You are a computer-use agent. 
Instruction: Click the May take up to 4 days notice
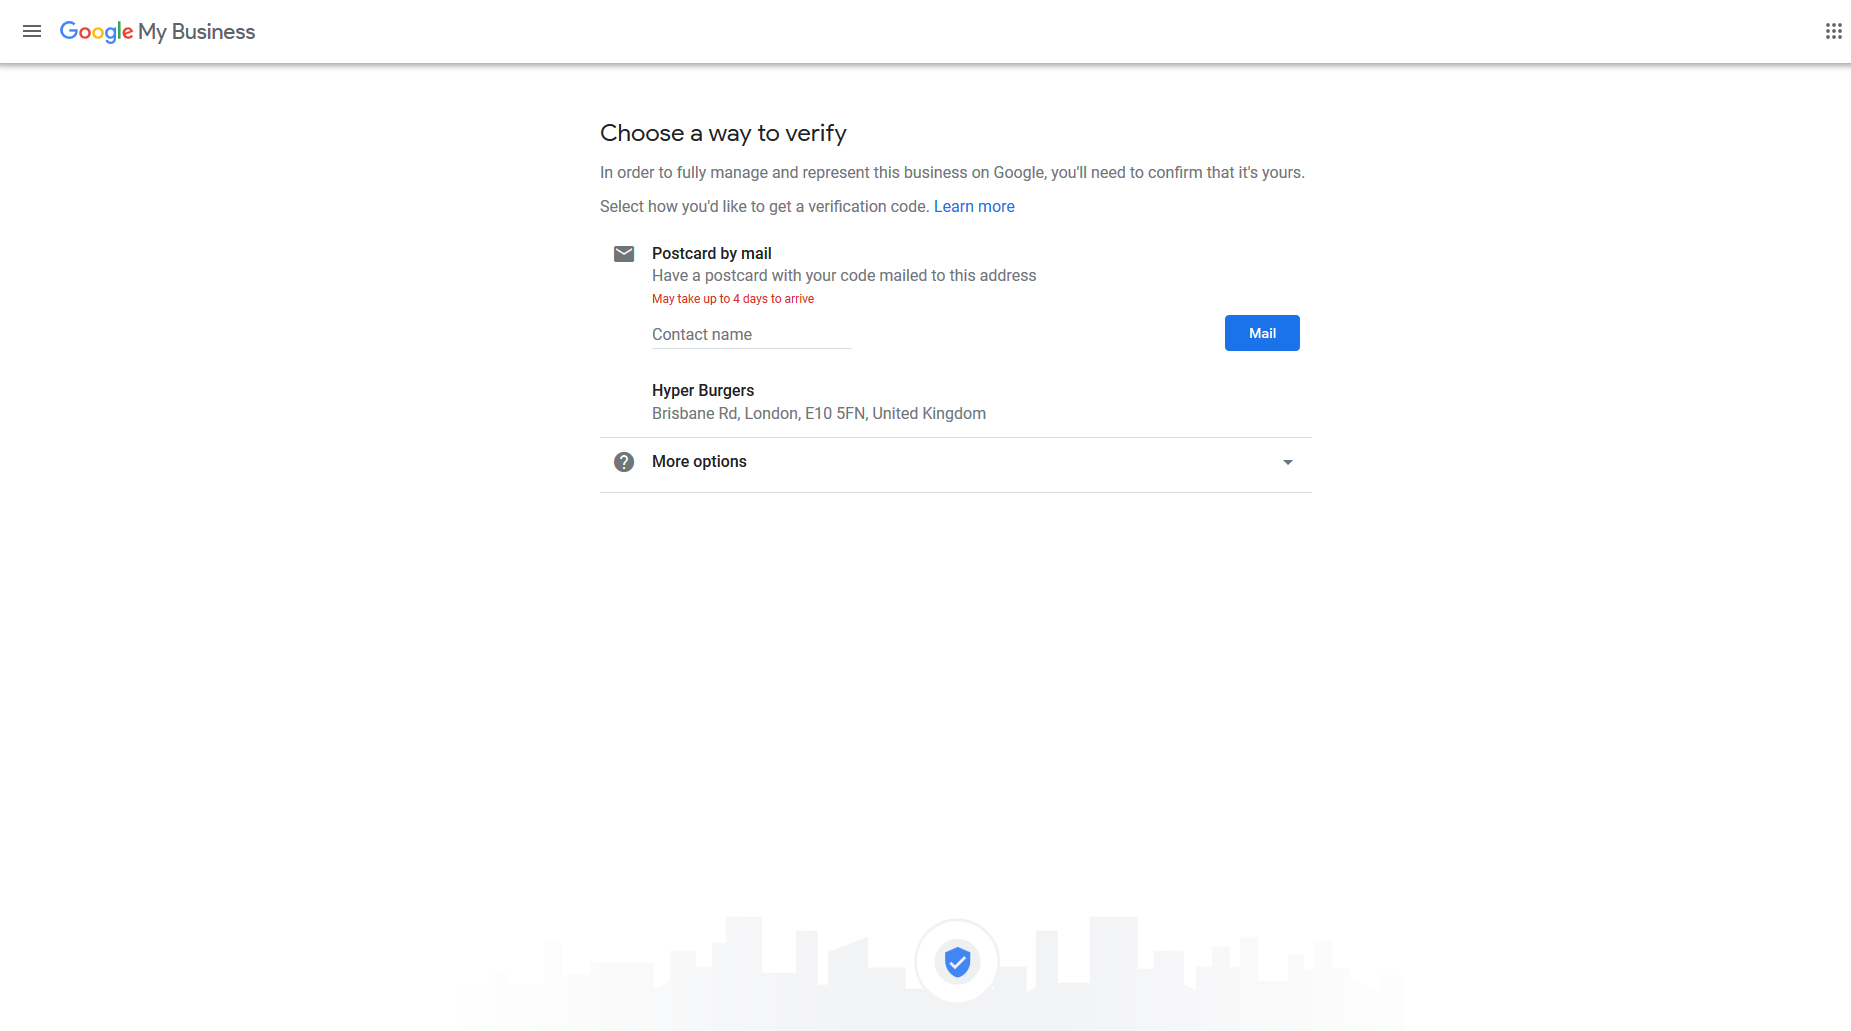point(733,299)
